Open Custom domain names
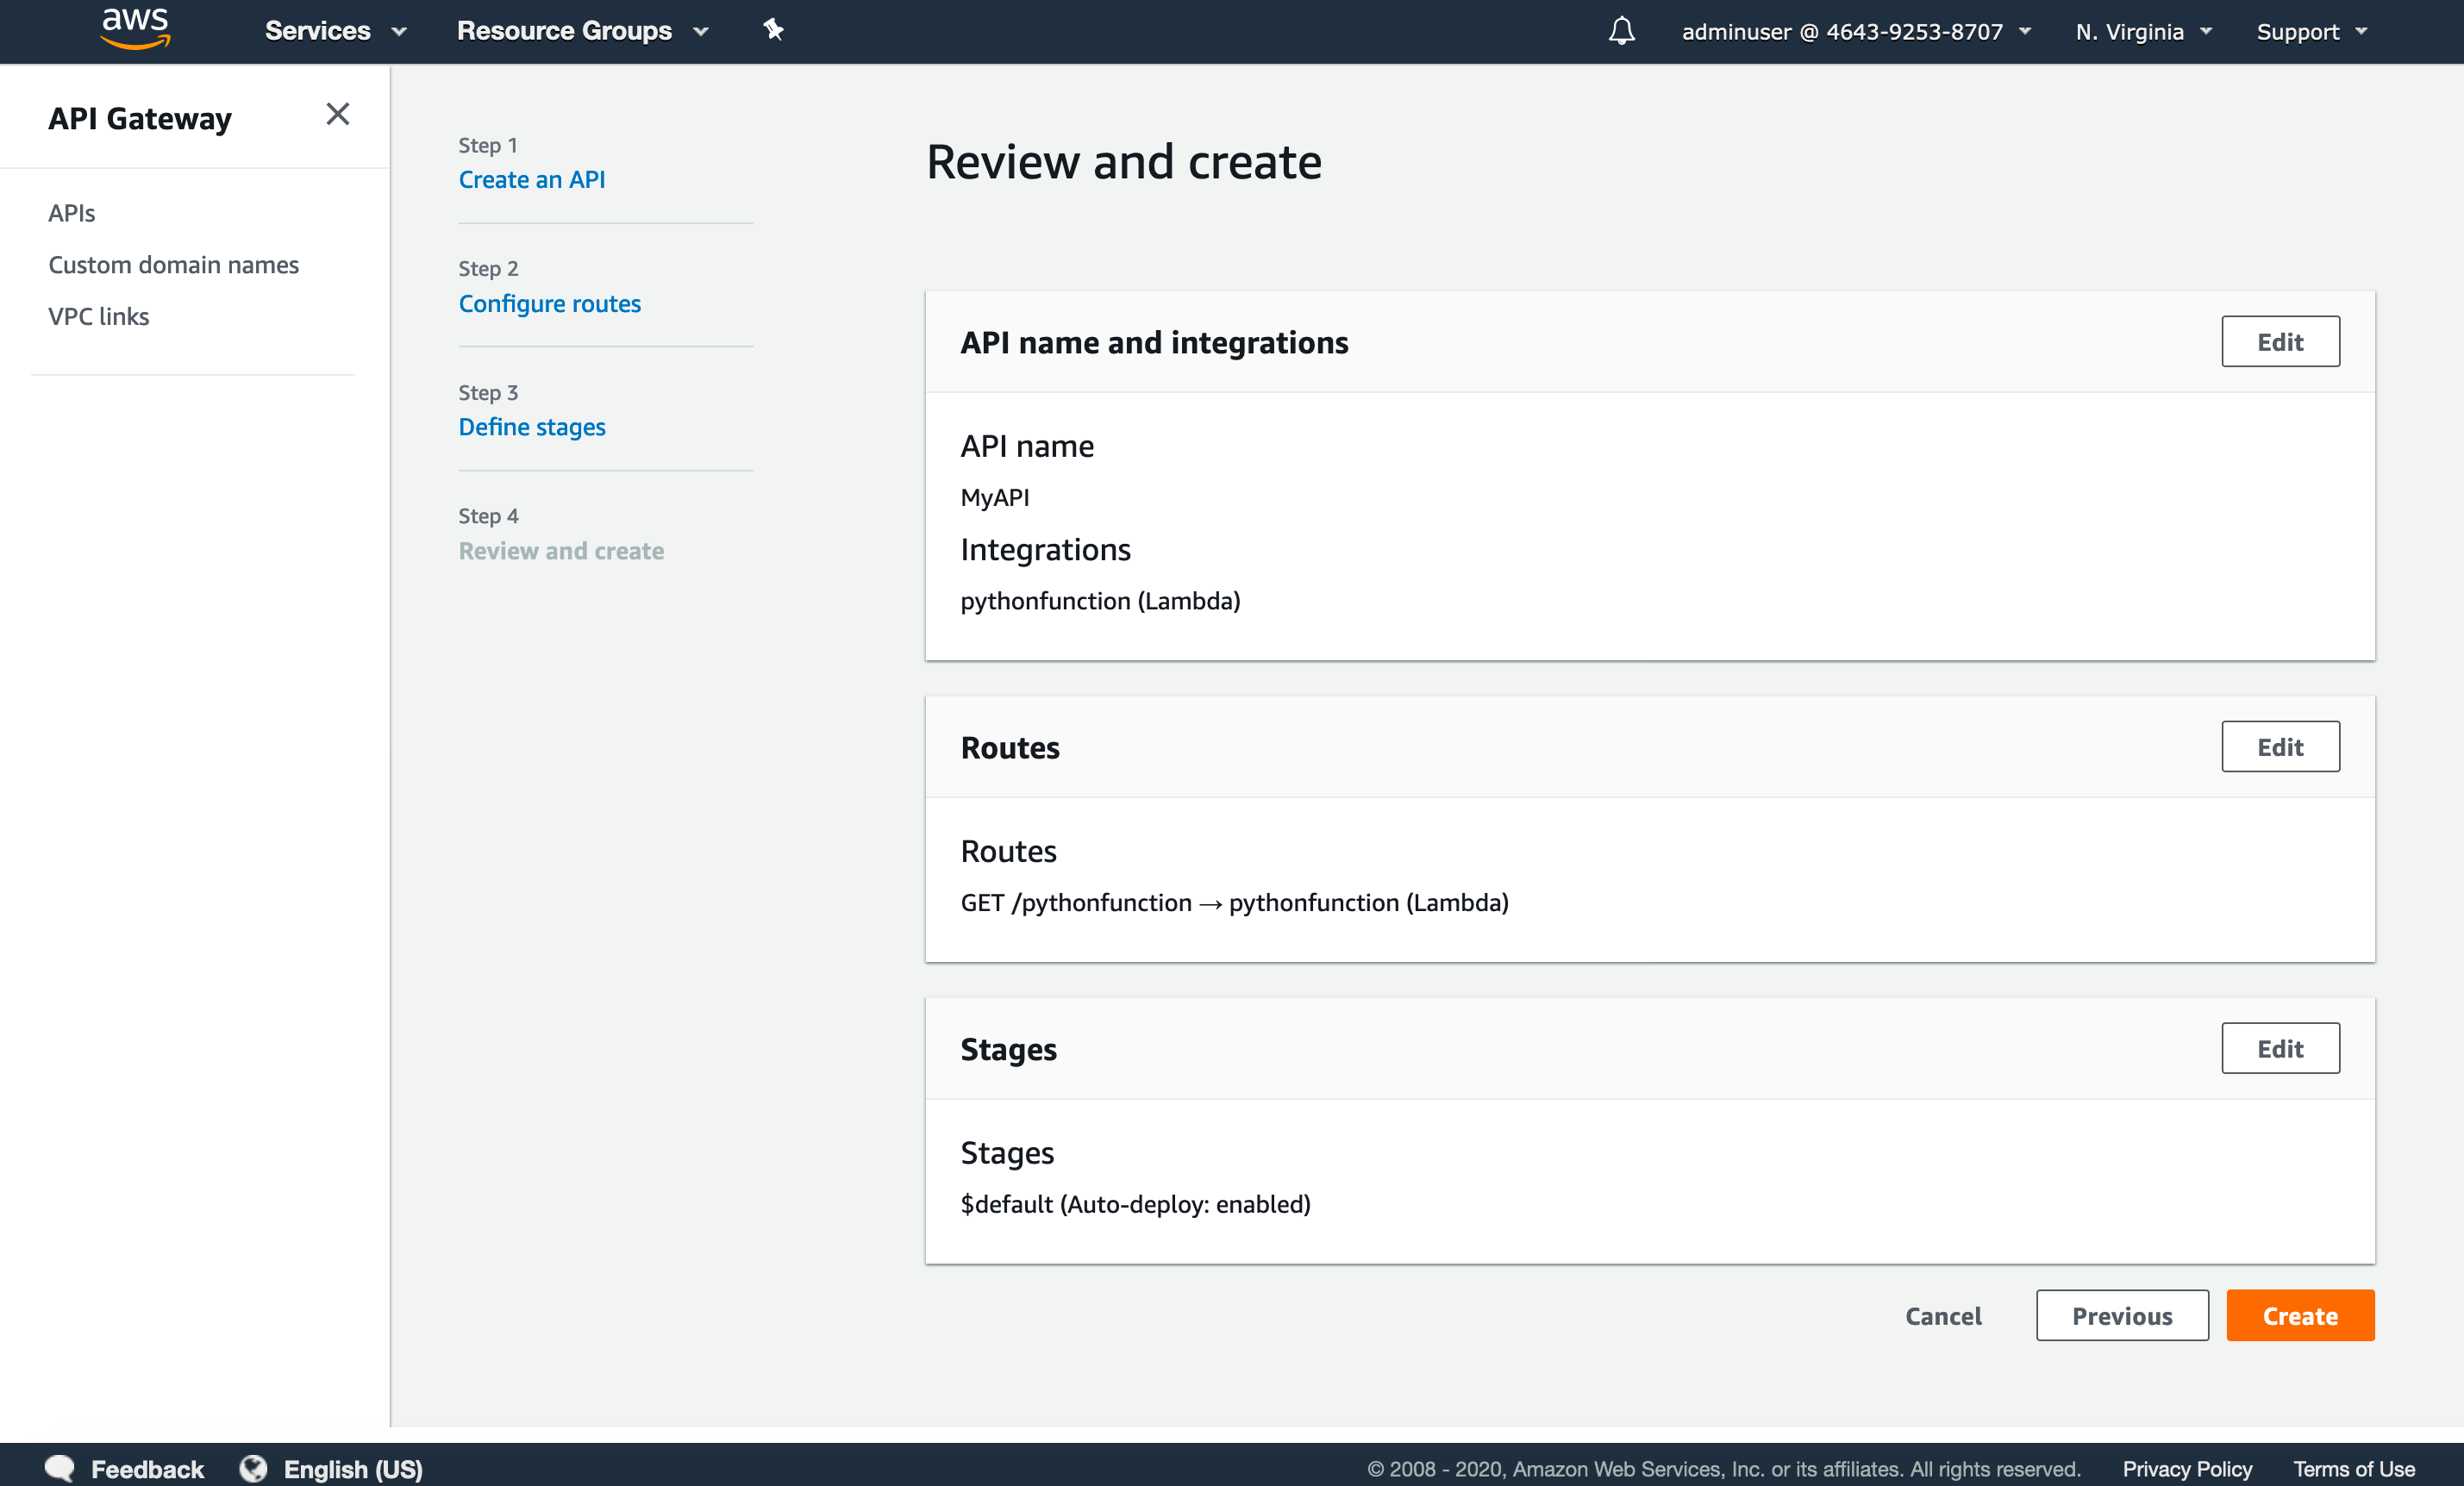 (x=173, y=264)
